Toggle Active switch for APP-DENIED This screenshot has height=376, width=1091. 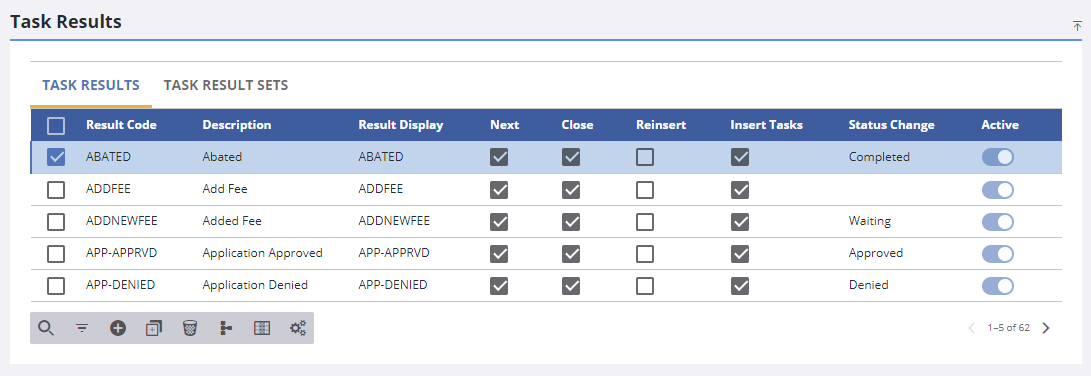click(x=998, y=285)
